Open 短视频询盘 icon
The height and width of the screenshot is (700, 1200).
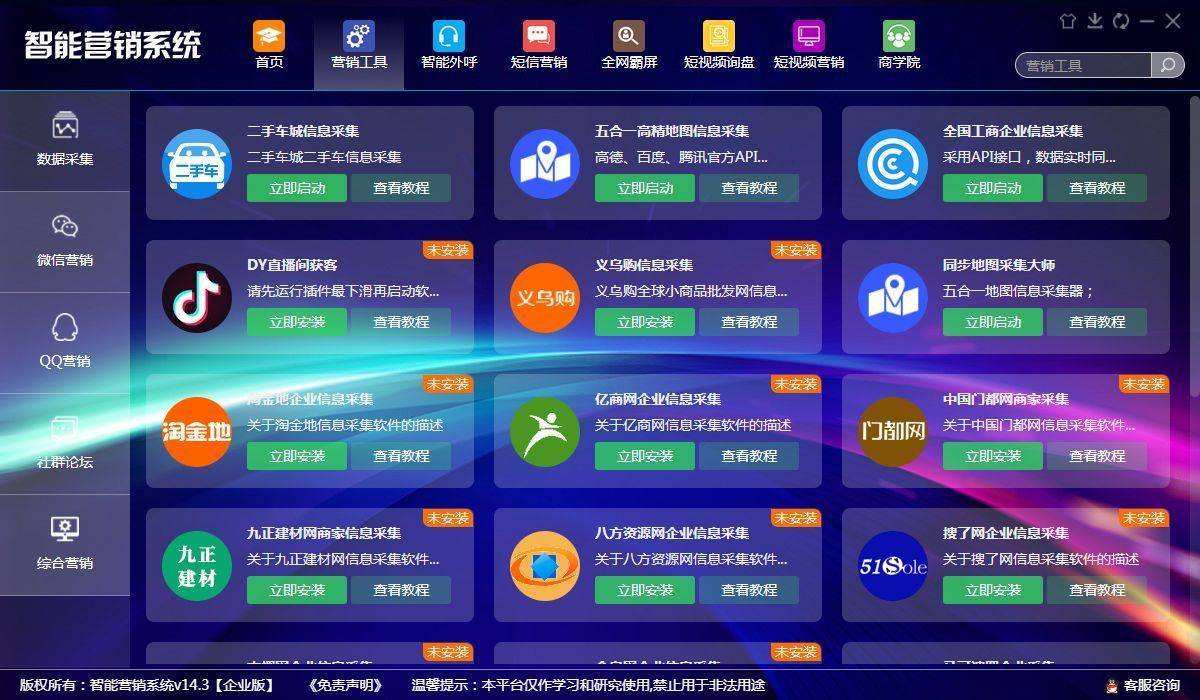[x=719, y=37]
